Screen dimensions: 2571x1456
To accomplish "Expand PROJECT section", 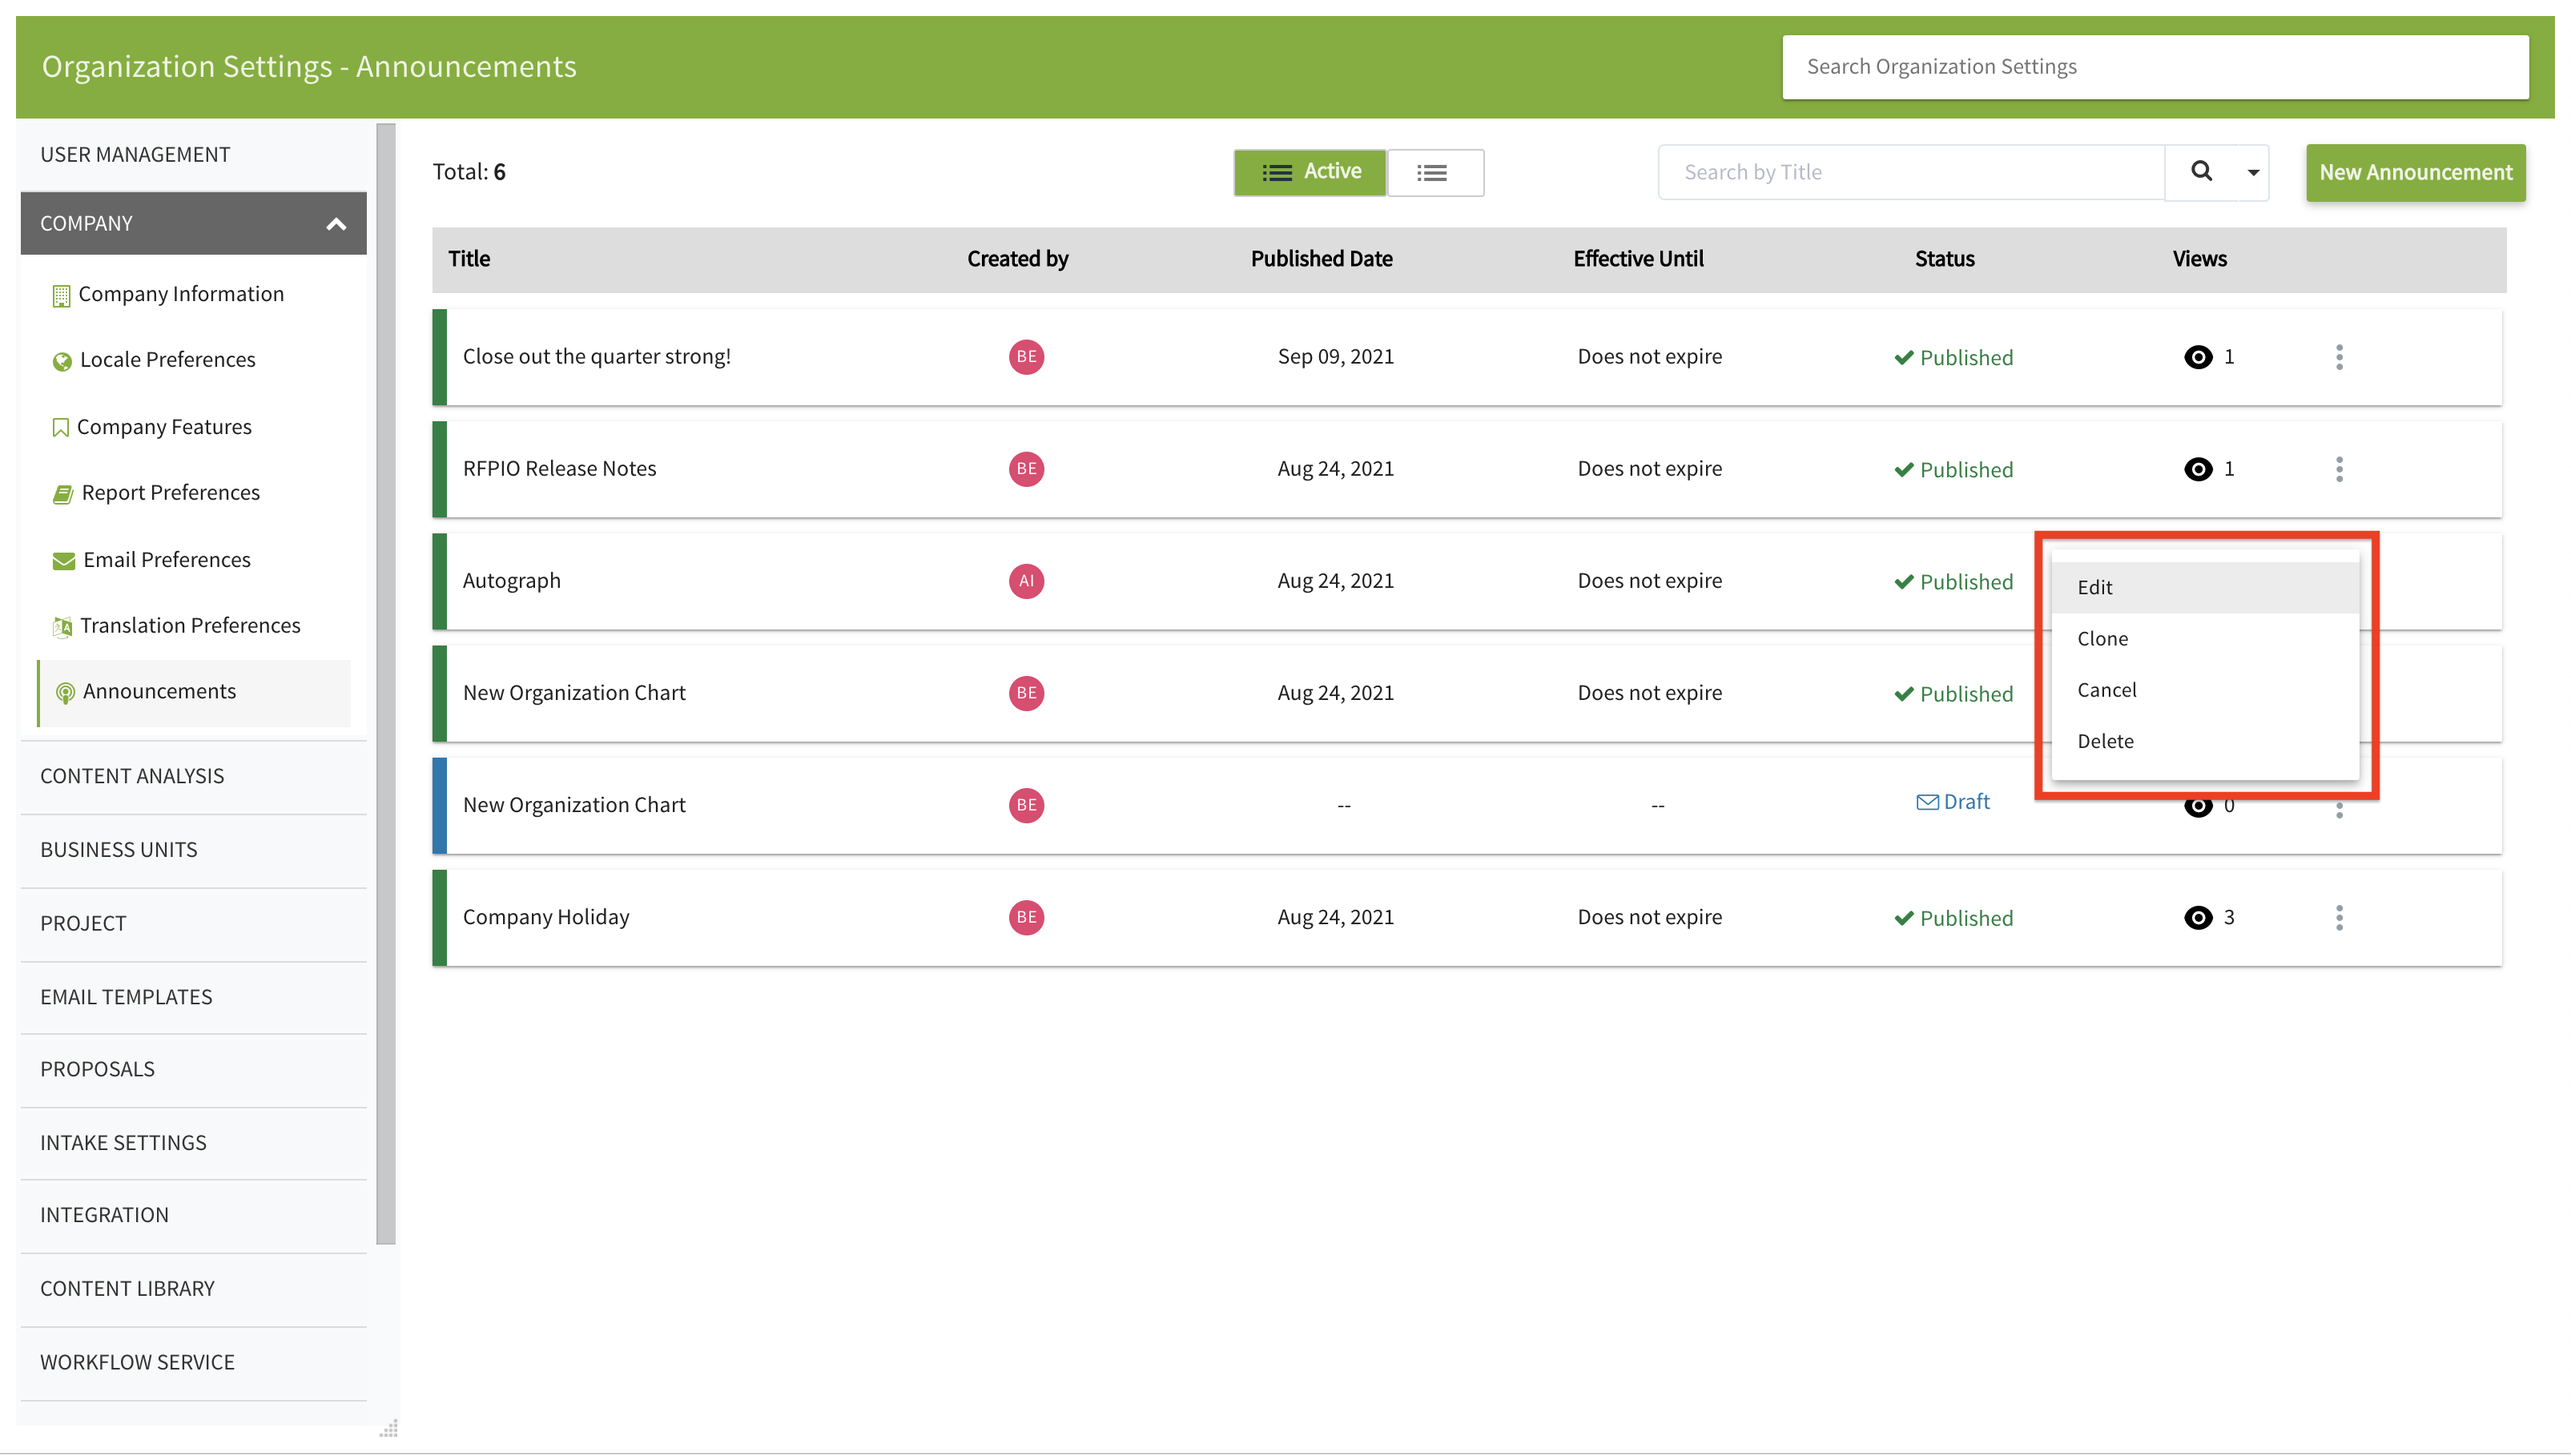I will click(193, 923).
